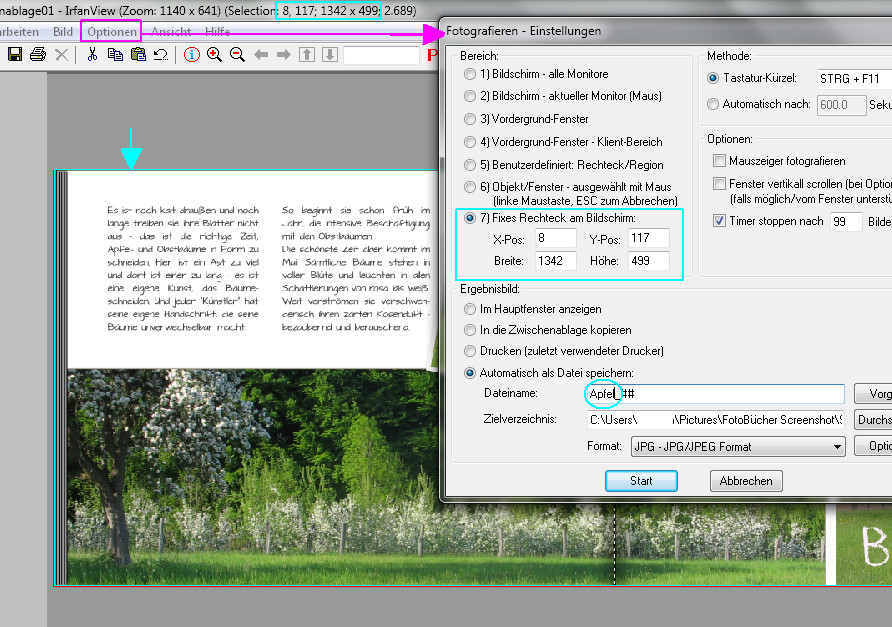This screenshot has width=892, height=627.
Task: Click the Print toolbar icon
Action: pos(38,55)
